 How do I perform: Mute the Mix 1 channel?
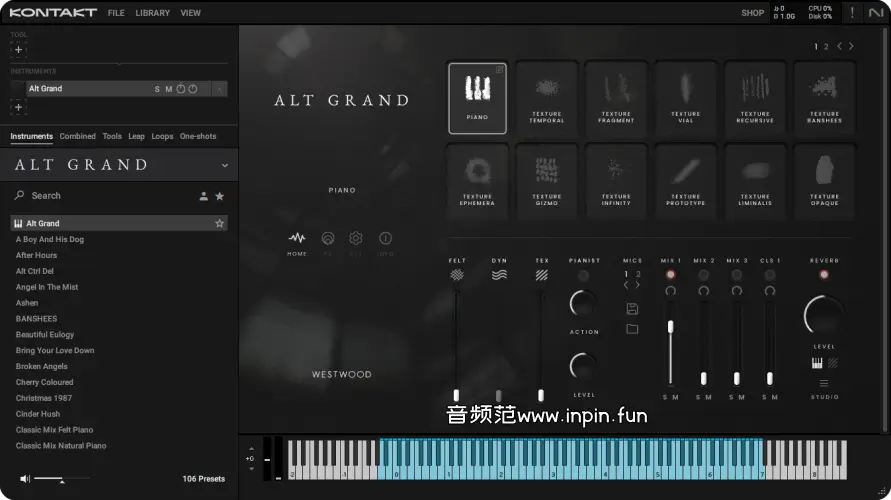tap(676, 397)
